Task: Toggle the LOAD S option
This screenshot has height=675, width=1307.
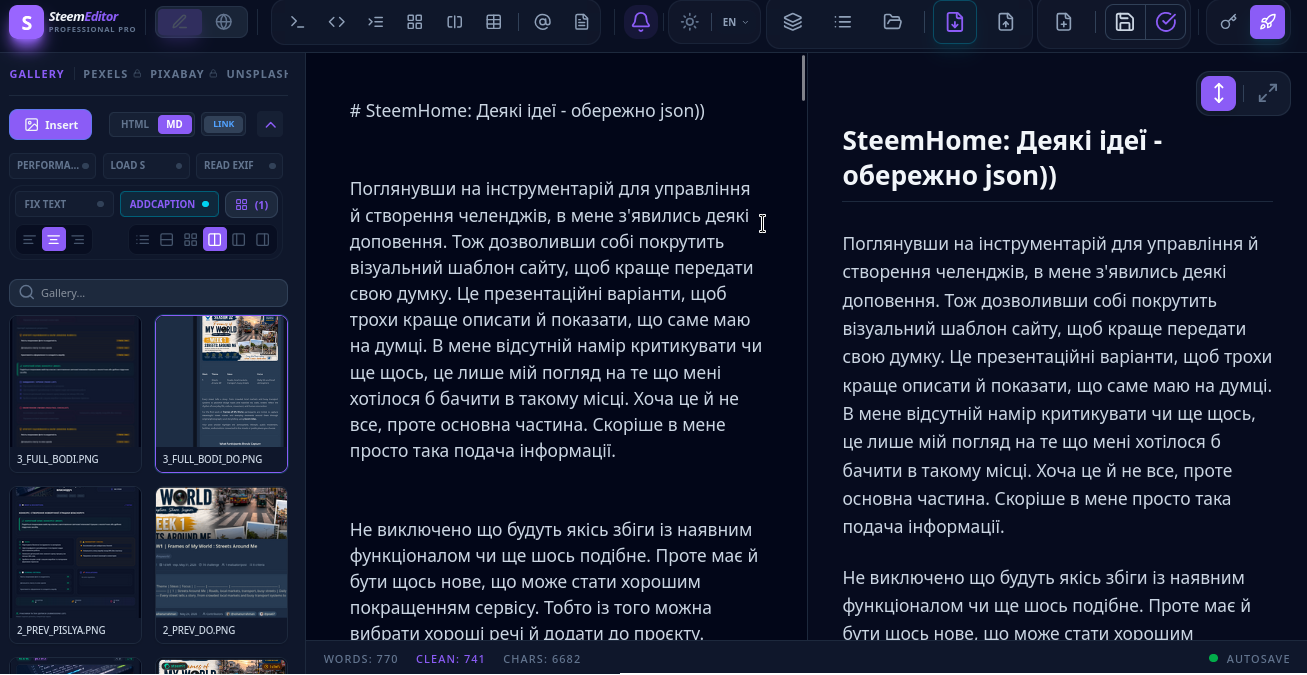Action: click(x=146, y=166)
